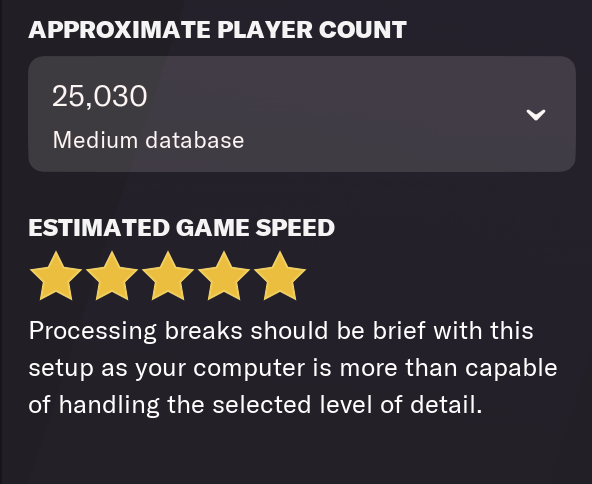
Task: Click the 'setup as your computer' text line
Action: 293,368
